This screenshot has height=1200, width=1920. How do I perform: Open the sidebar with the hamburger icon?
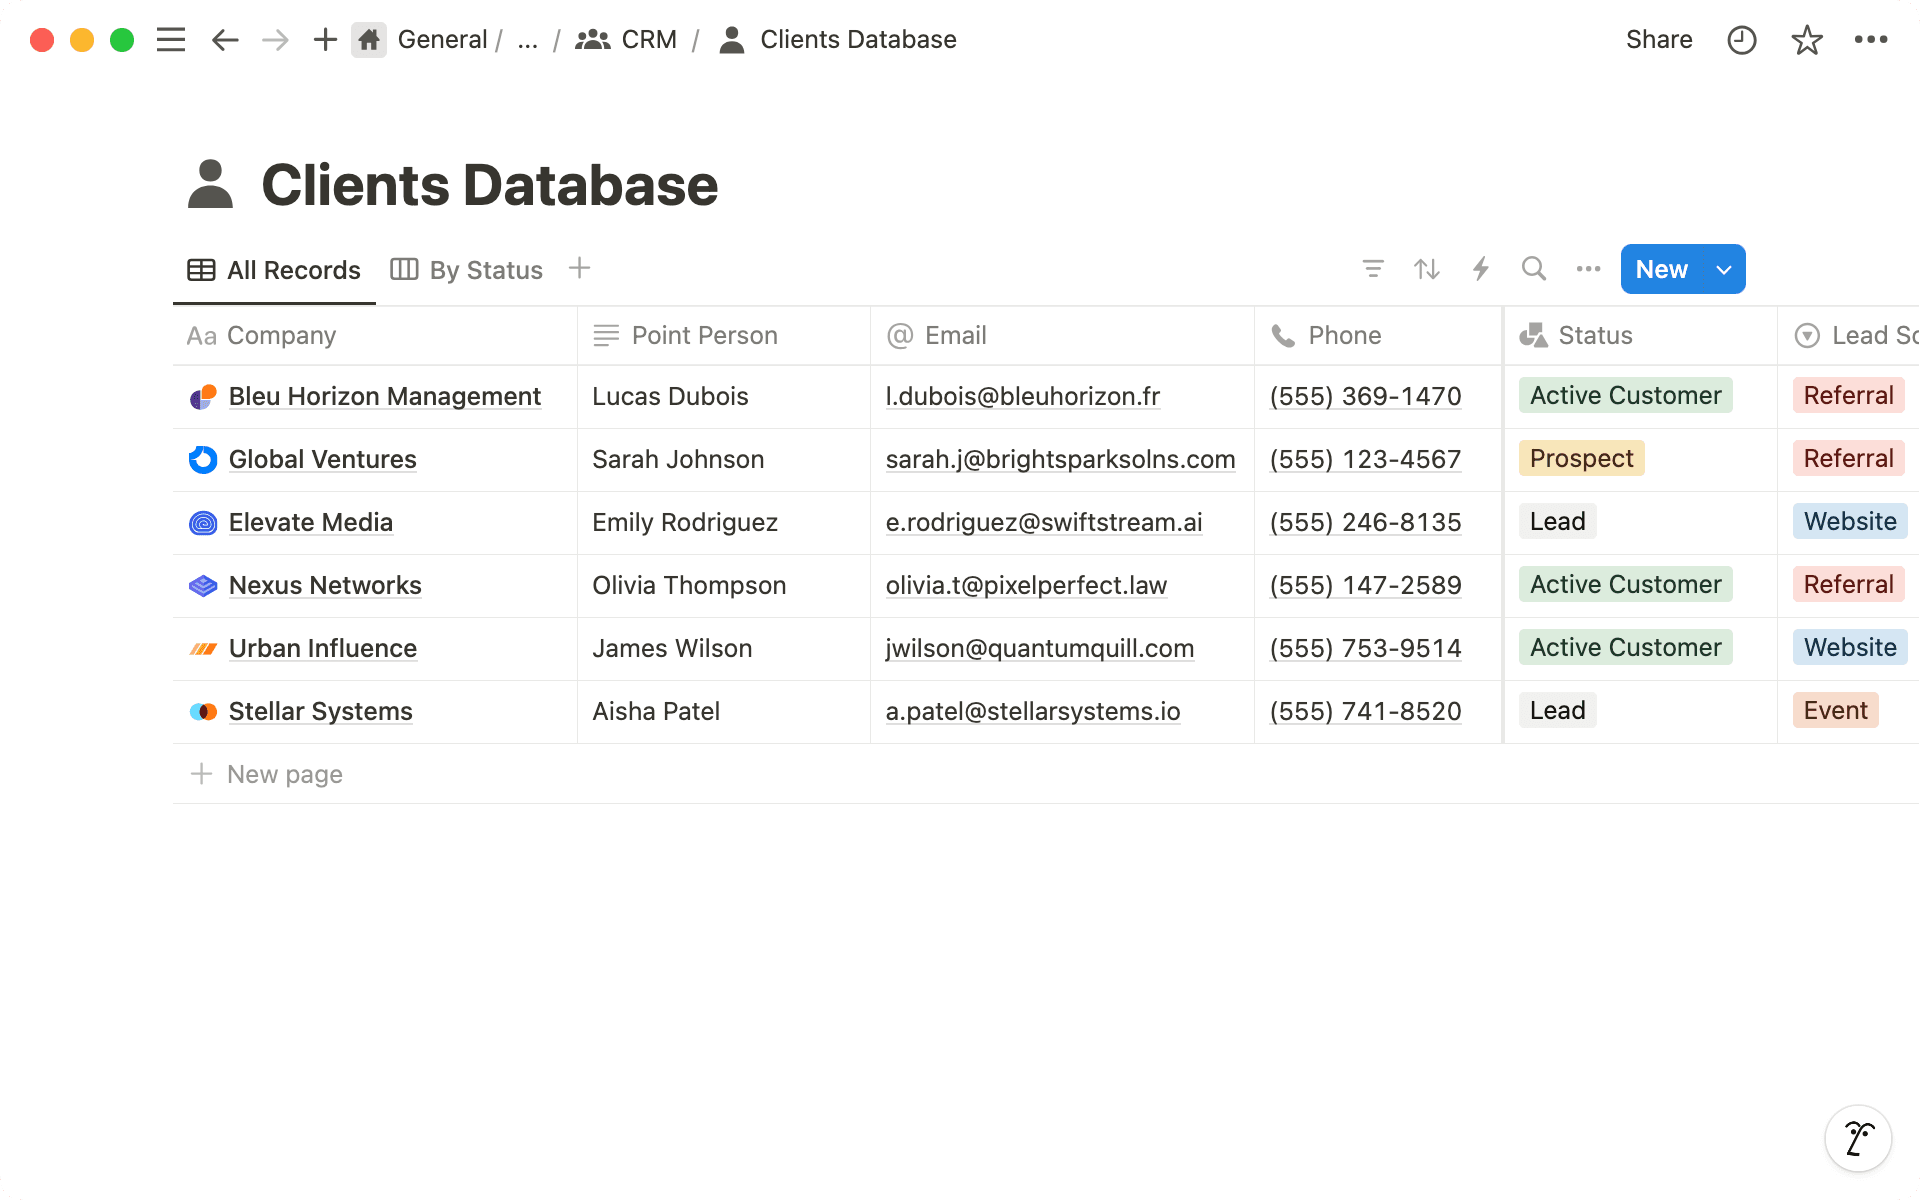pyautogui.click(x=170, y=39)
